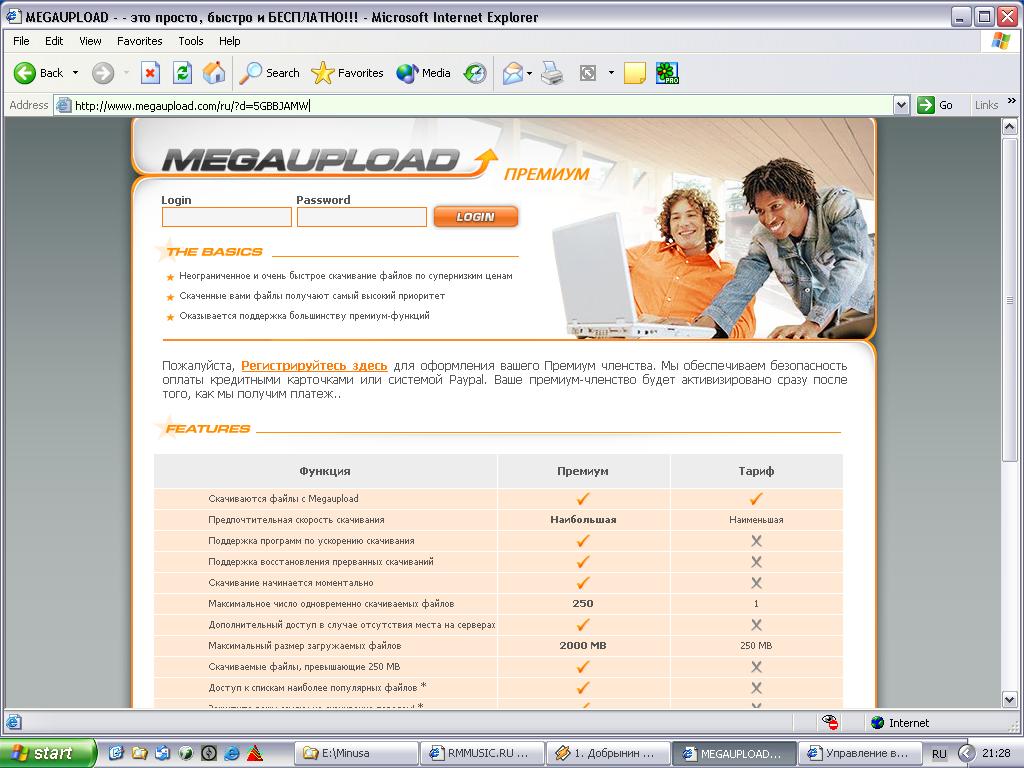Launch Internet Explorer from Quick Launch
The image size is (1024, 768).
tap(231, 753)
